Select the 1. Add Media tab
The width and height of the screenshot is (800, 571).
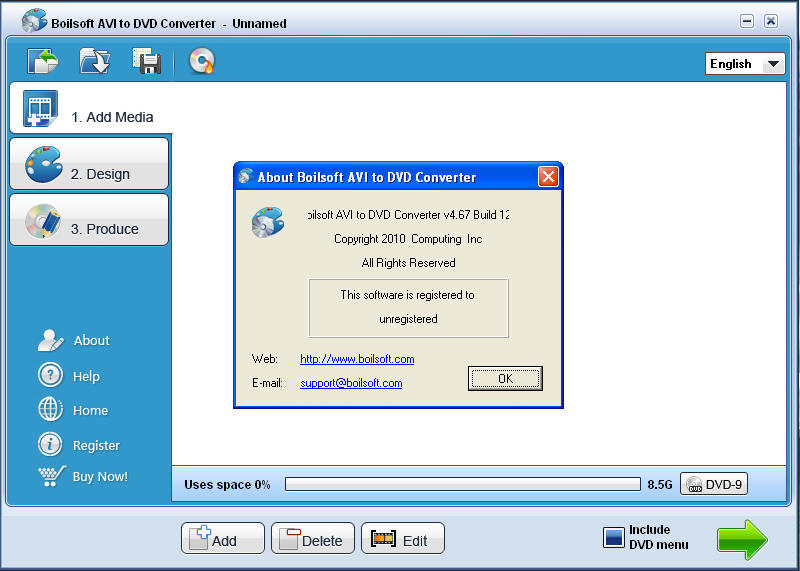[x=91, y=108]
